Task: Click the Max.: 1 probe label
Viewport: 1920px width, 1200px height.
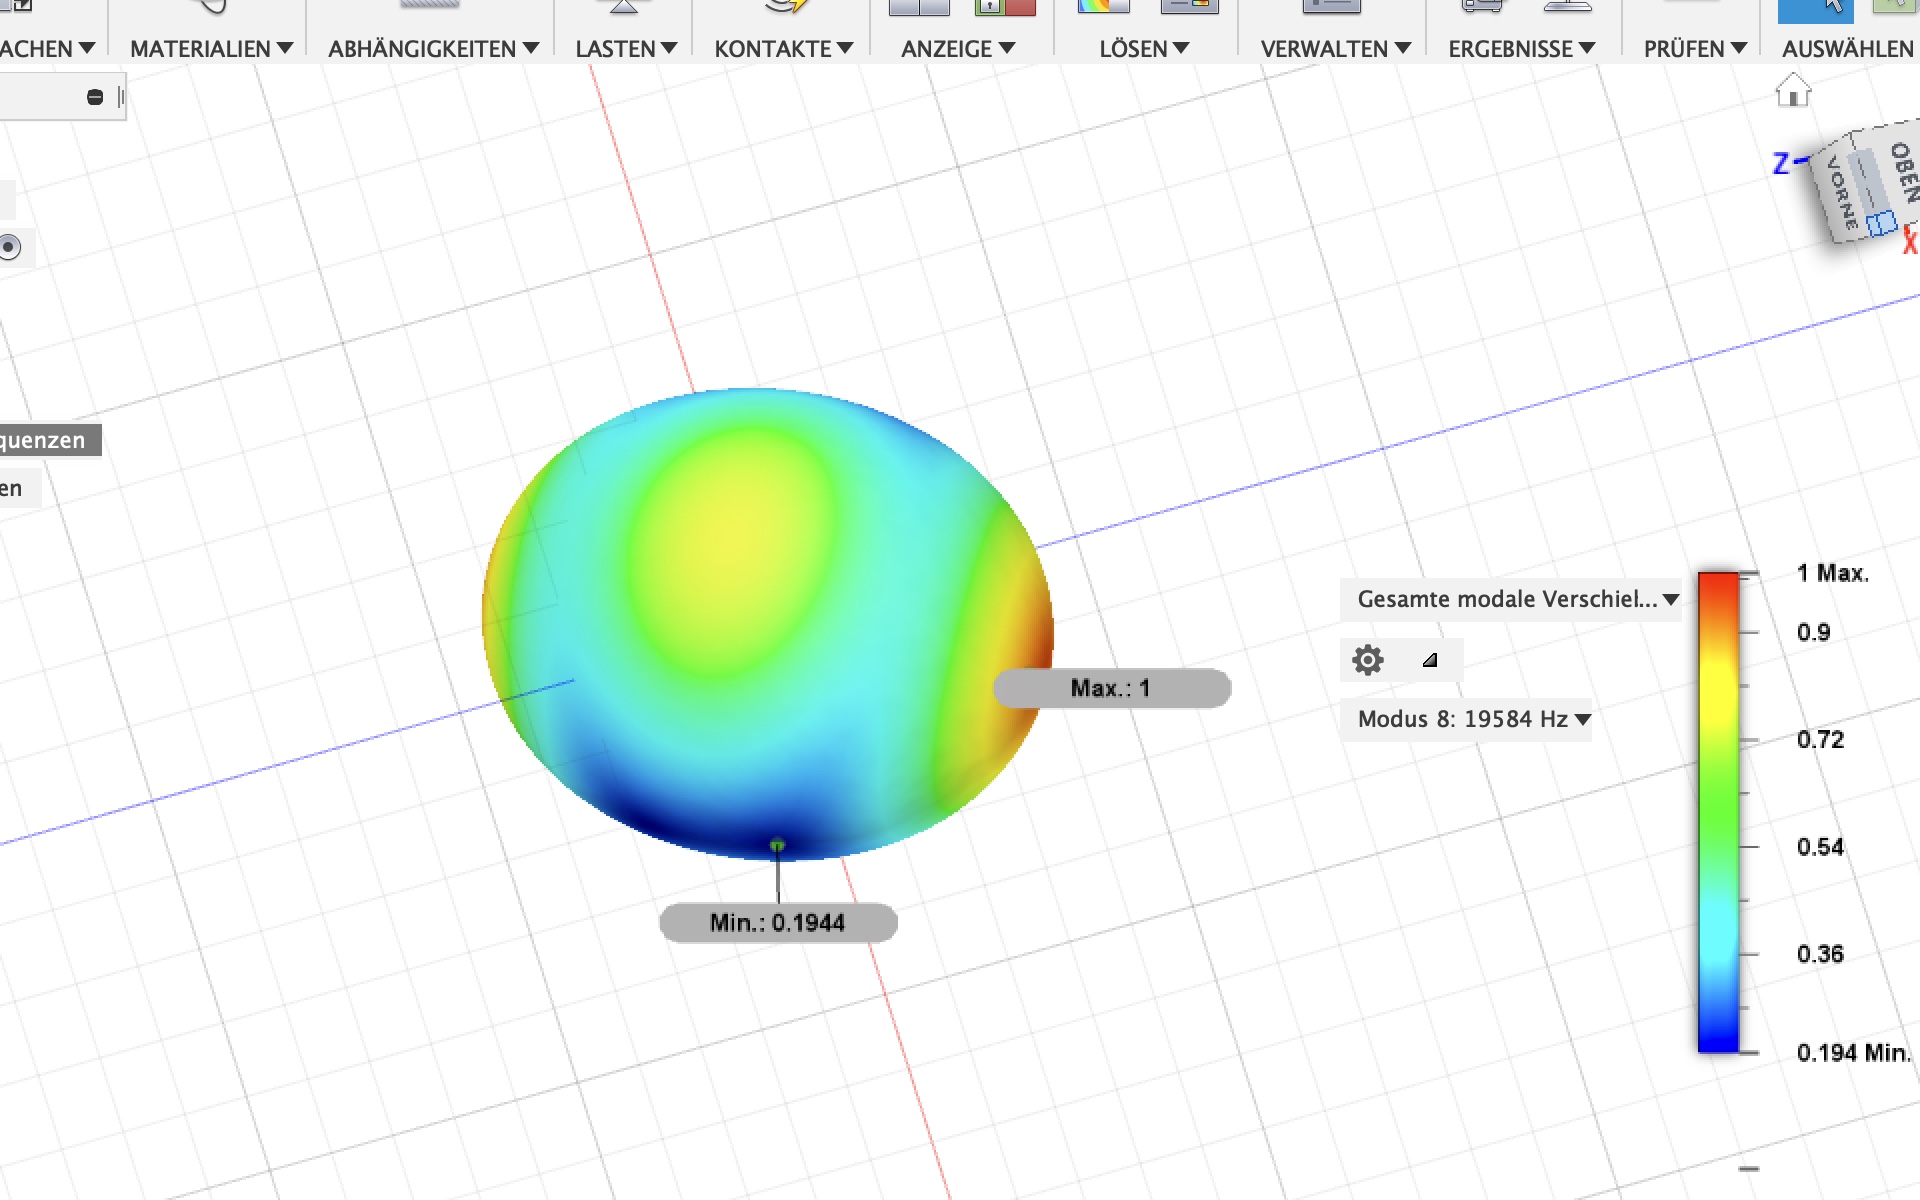Action: tap(1110, 688)
